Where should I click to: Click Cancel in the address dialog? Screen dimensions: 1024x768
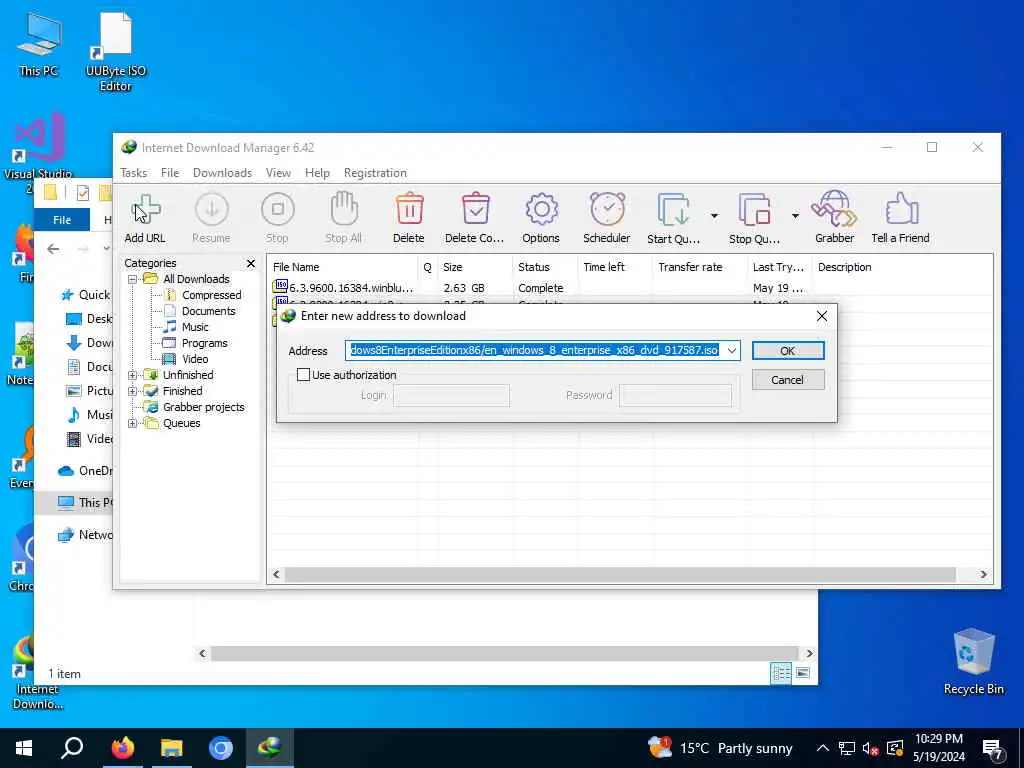788,380
